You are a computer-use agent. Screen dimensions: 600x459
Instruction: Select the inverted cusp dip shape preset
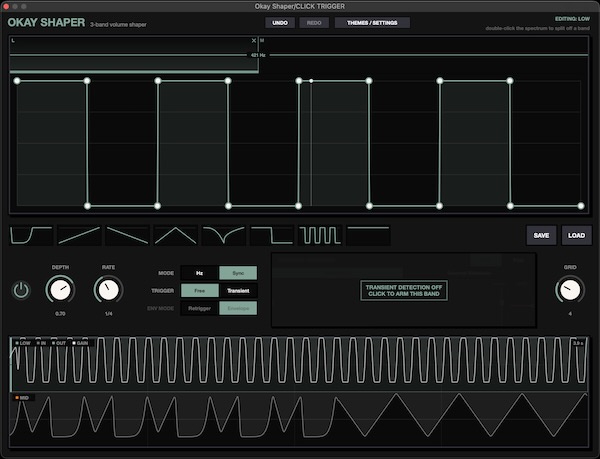pos(224,235)
